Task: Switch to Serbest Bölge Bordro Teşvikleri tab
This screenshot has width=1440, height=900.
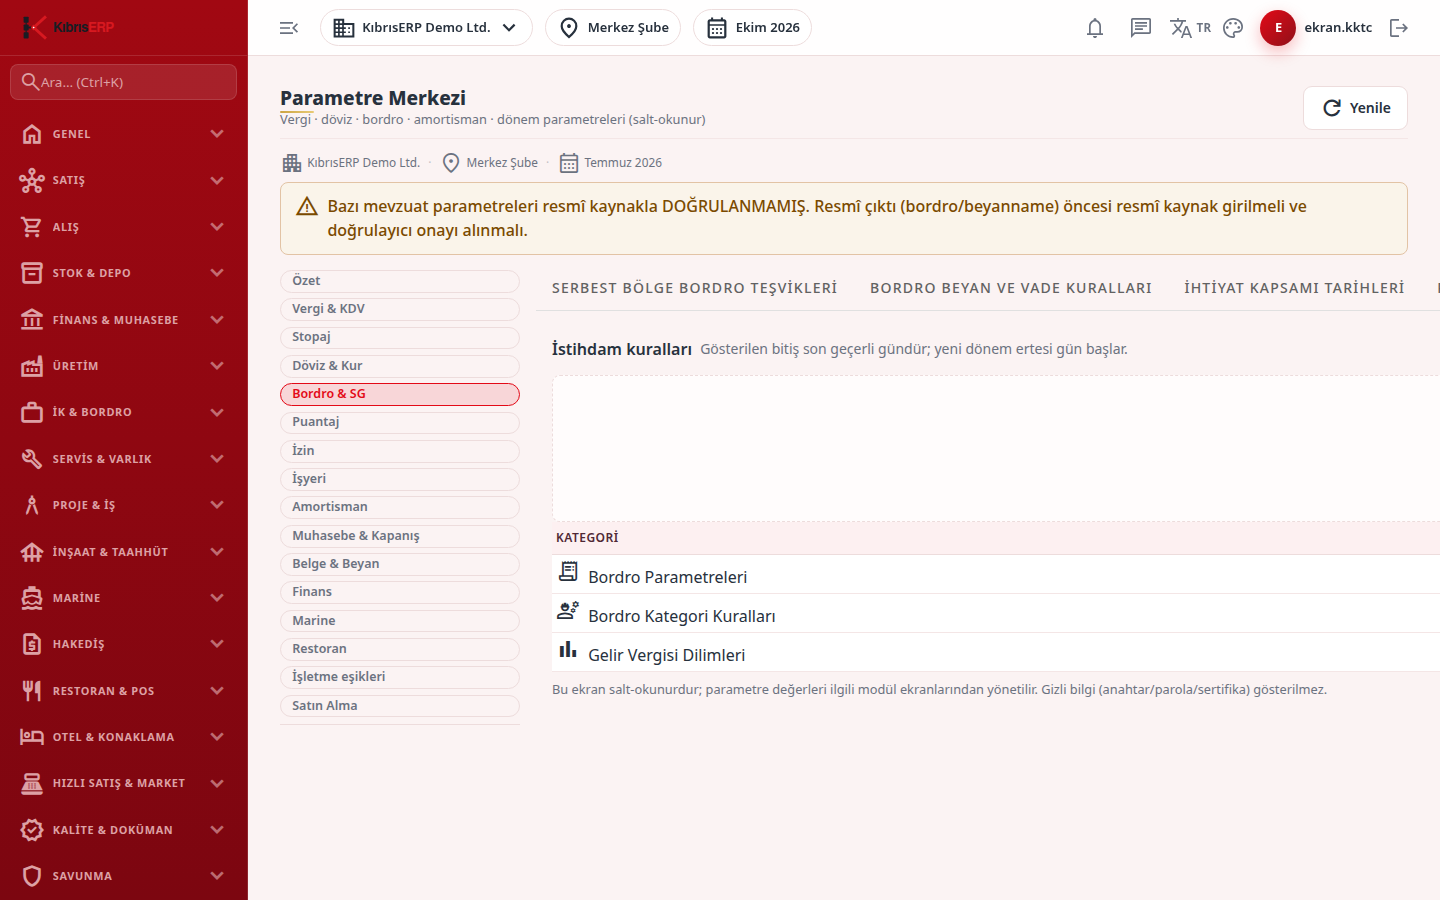Action: (x=695, y=288)
